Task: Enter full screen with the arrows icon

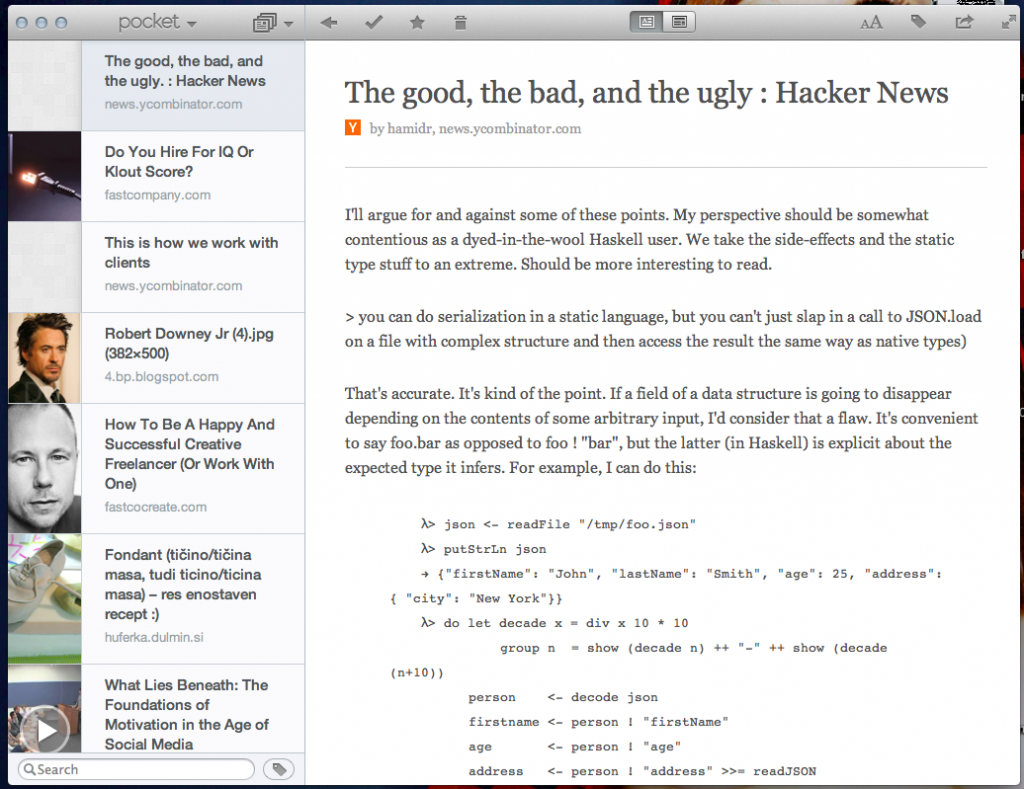Action: click(x=1008, y=23)
